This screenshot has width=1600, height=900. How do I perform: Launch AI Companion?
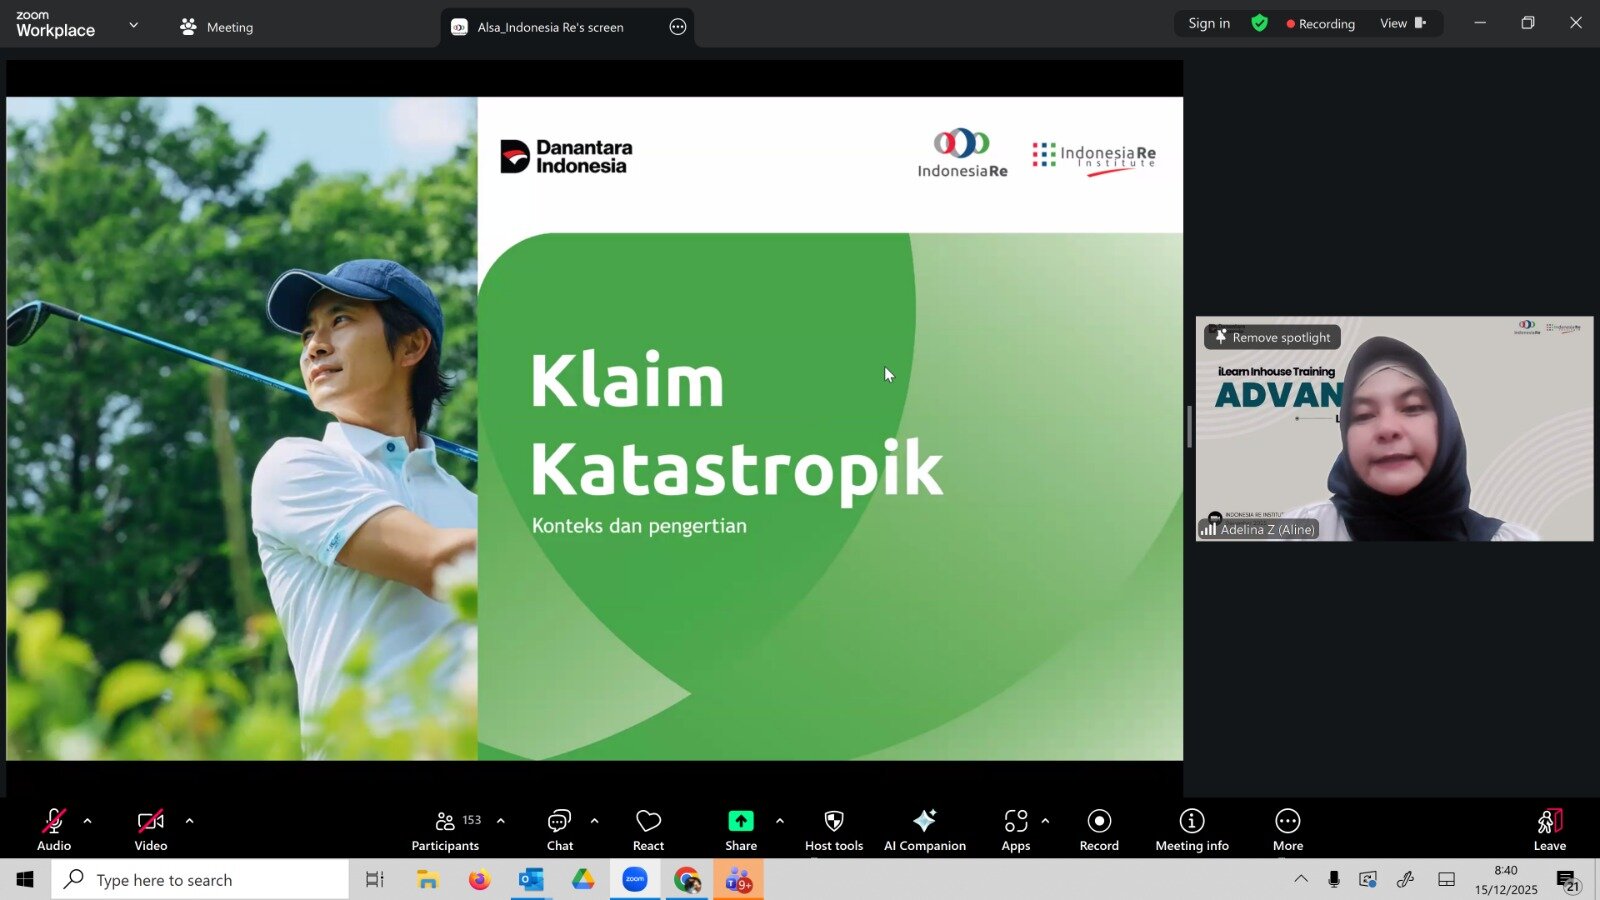pyautogui.click(x=924, y=830)
